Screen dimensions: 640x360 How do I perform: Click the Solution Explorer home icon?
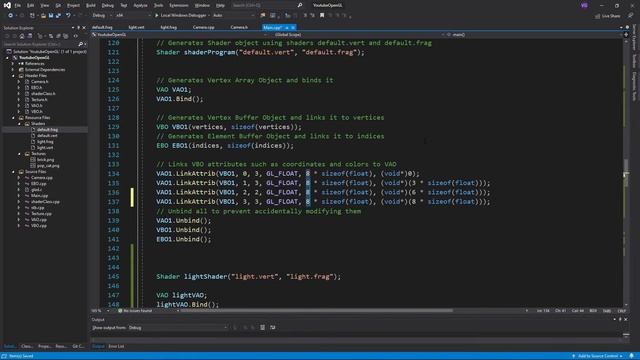pyautogui.click(x=22, y=36)
